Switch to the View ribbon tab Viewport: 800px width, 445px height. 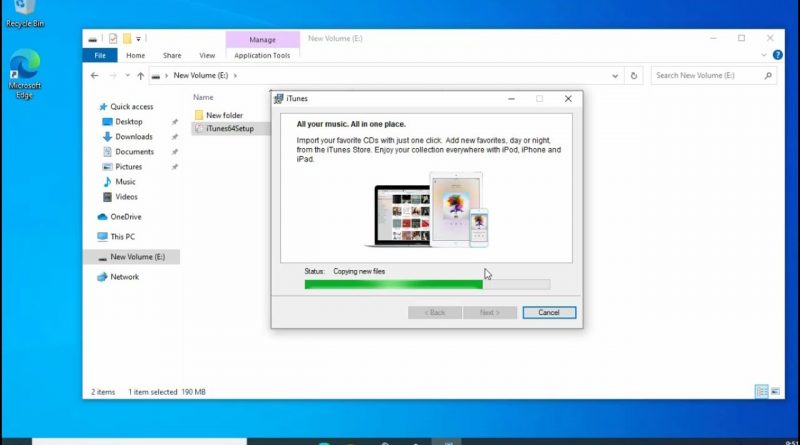tap(207, 55)
